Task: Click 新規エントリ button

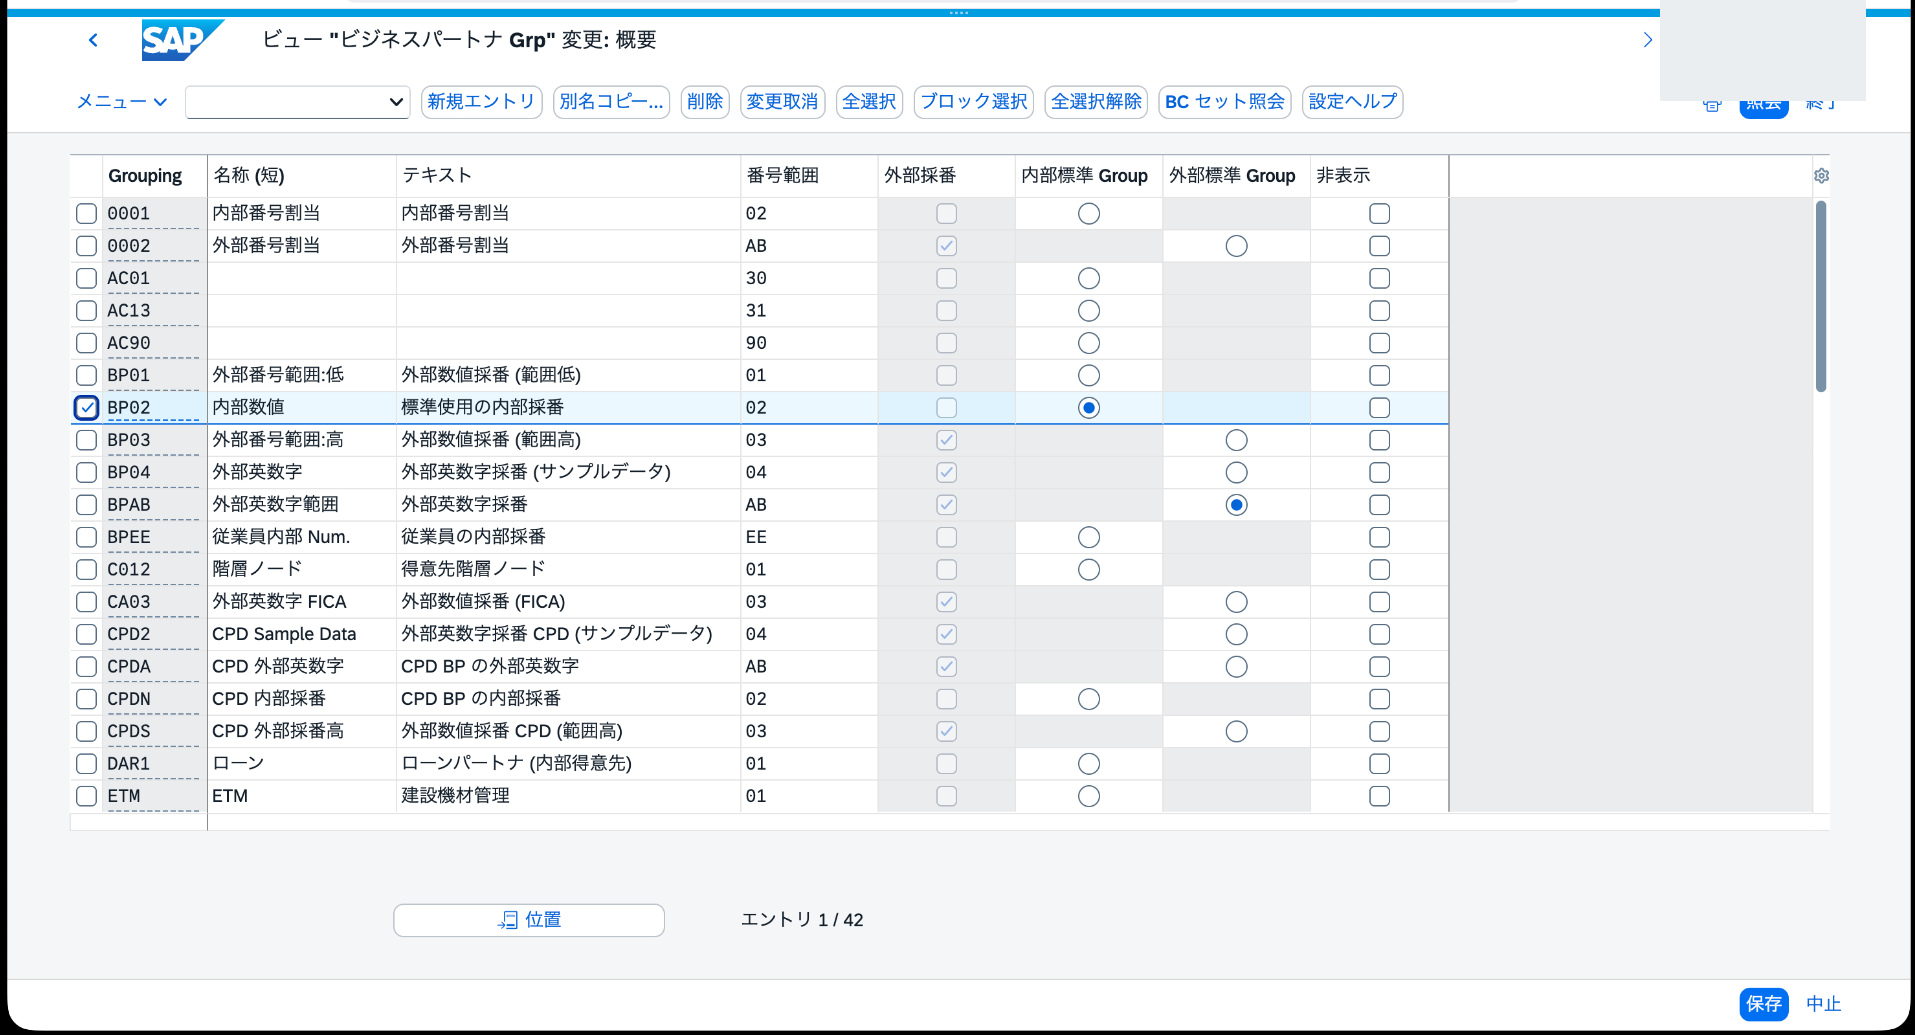Action: point(482,102)
